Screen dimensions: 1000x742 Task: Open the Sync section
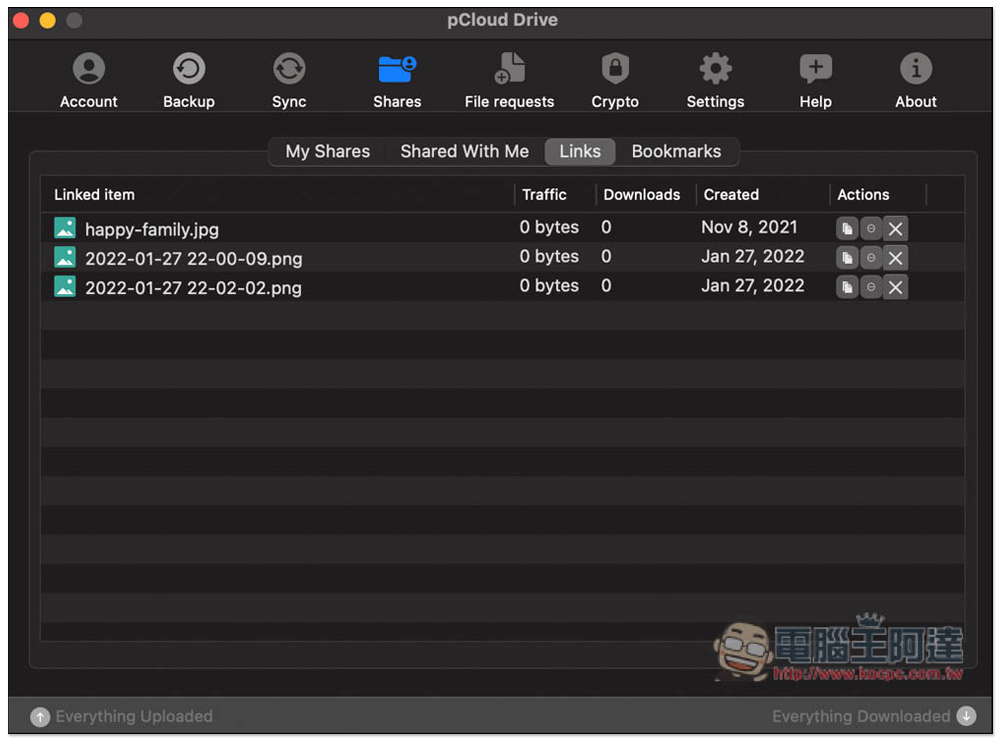289,80
